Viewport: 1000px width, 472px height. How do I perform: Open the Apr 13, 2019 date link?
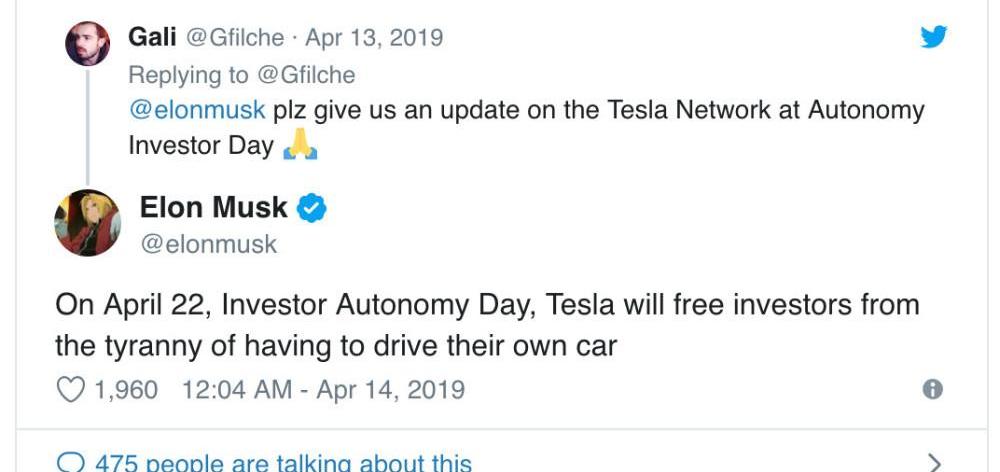374,38
